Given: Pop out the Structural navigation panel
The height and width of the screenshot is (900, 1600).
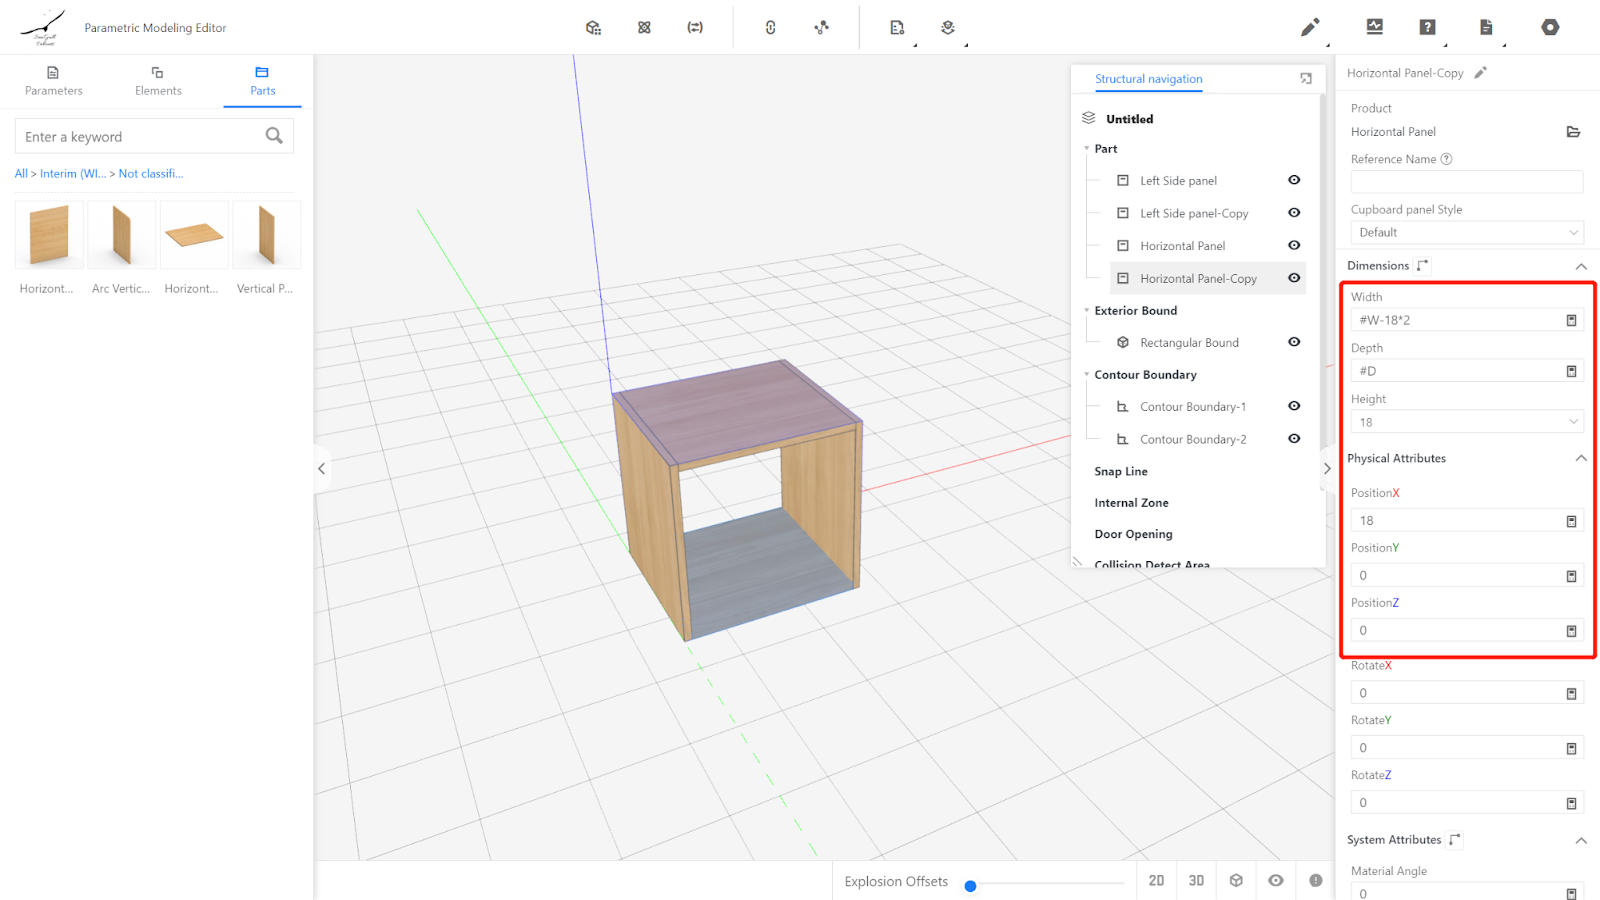Looking at the screenshot, I should pyautogui.click(x=1305, y=79).
